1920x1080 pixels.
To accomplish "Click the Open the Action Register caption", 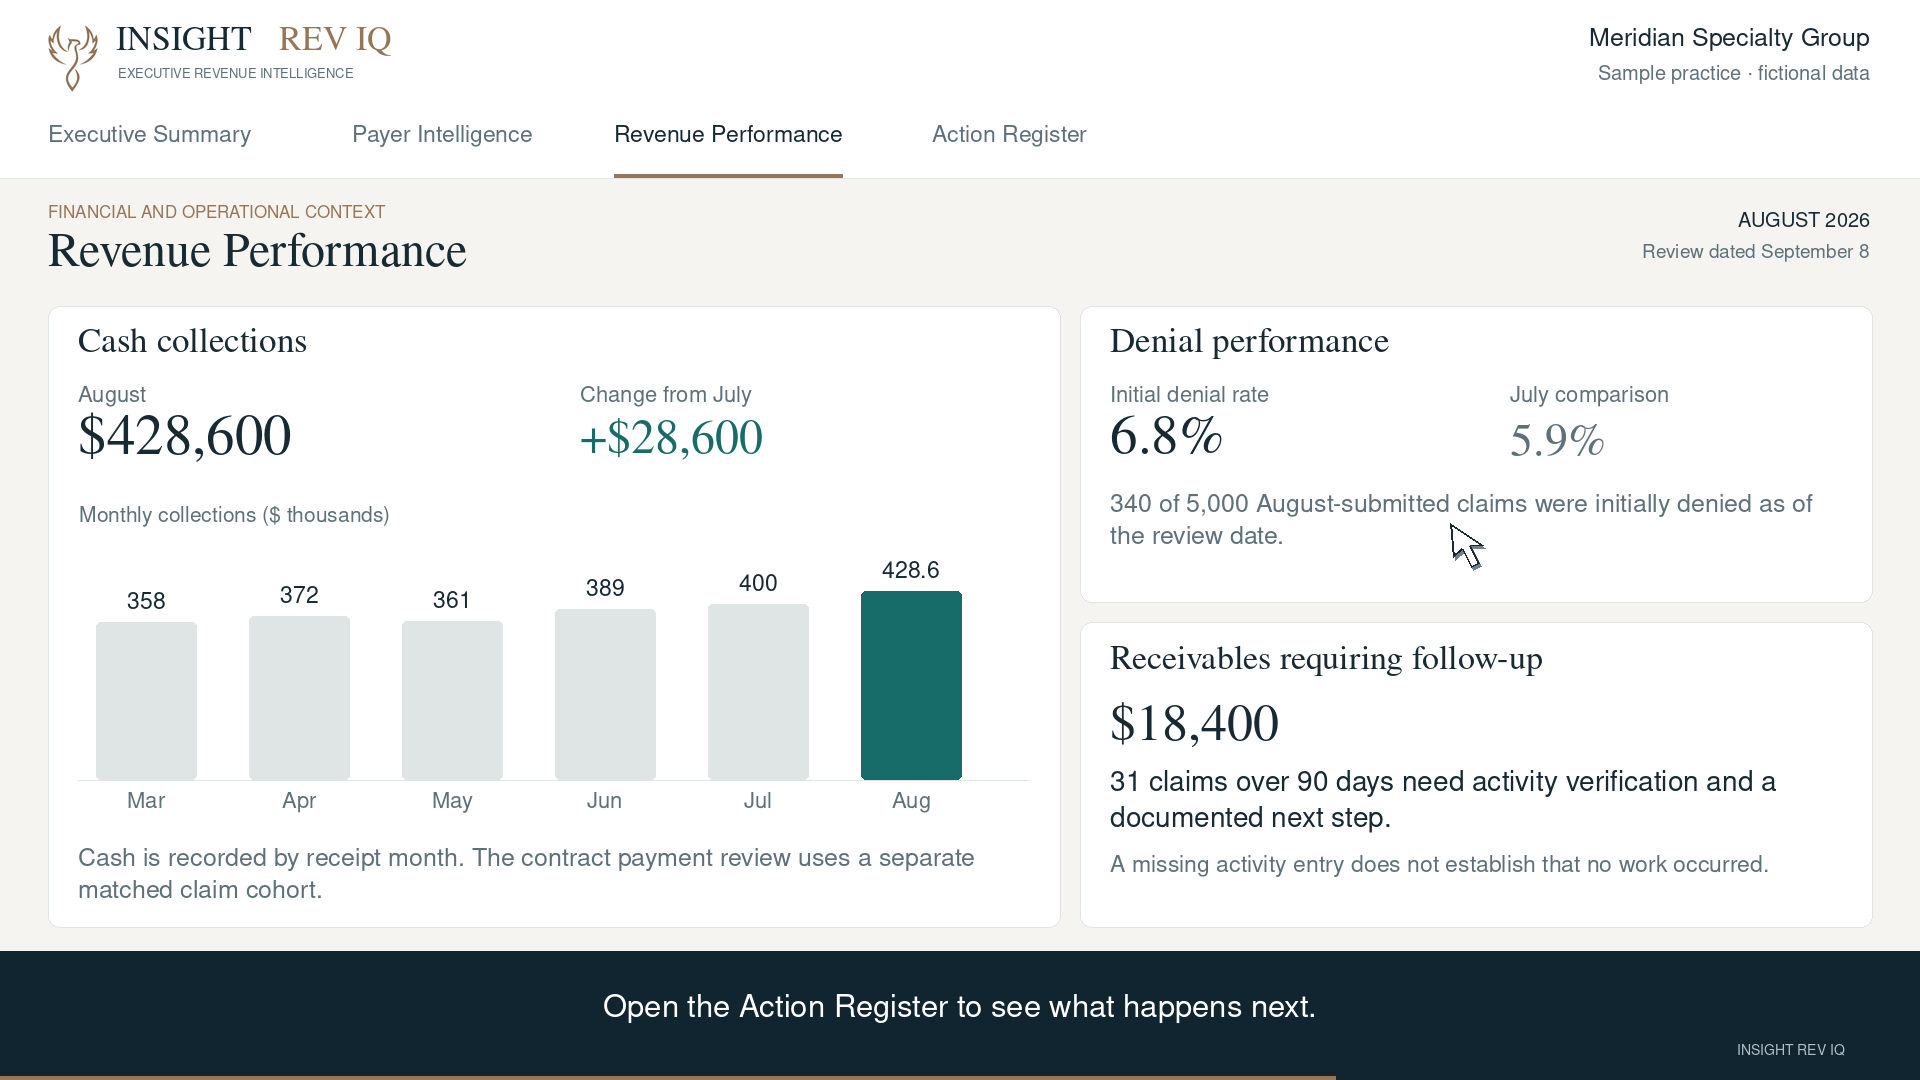I will [959, 1007].
